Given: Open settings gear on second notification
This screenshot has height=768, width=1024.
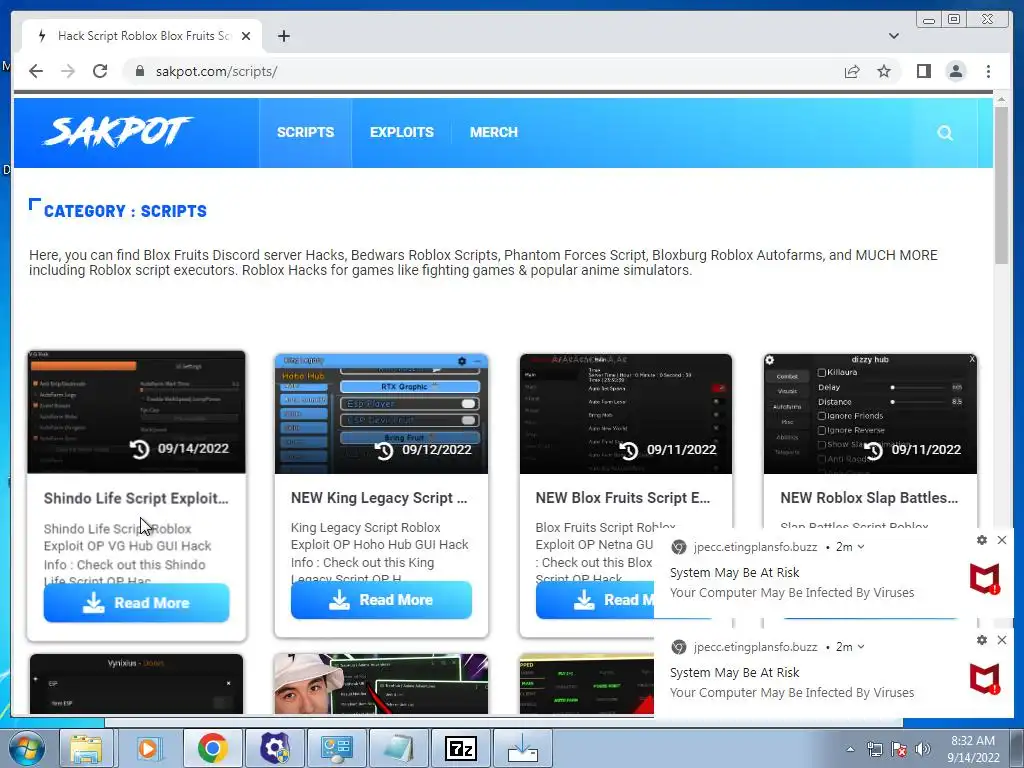Looking at the screenshot, I should point(982,640).
